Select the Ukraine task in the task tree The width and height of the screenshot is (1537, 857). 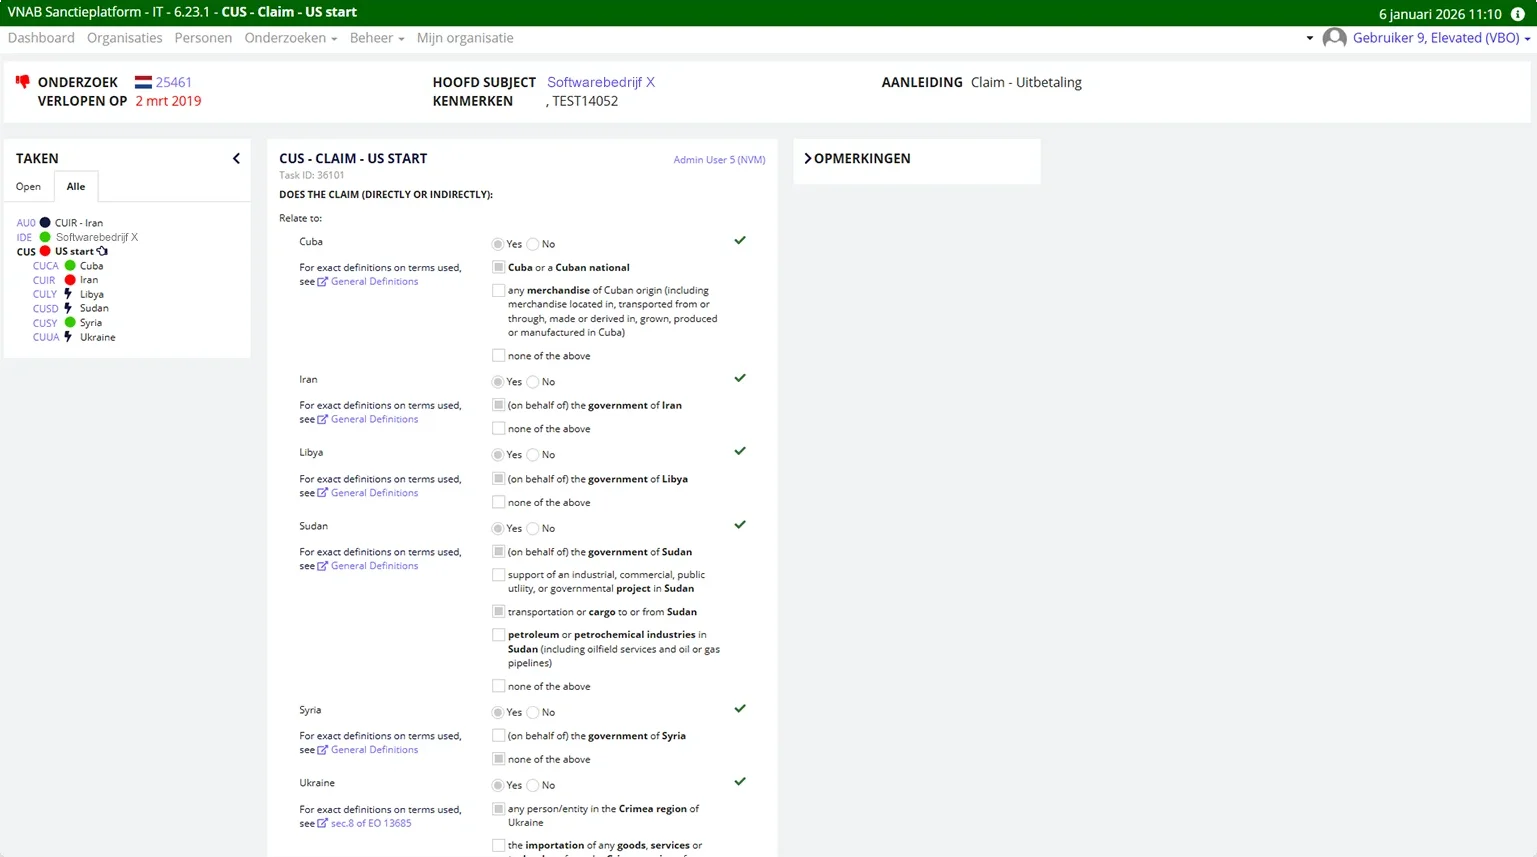point(97,337)
